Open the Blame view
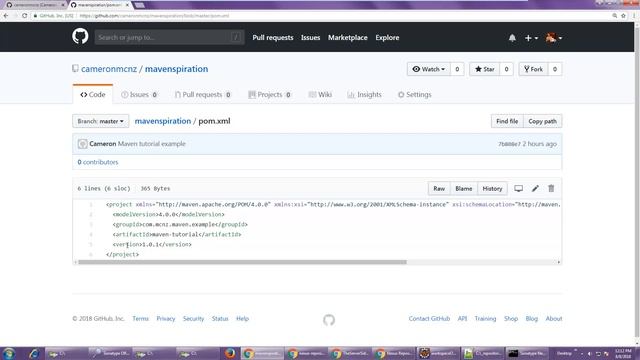The width and height of the screenshot is (640, 360). point(464,189)
